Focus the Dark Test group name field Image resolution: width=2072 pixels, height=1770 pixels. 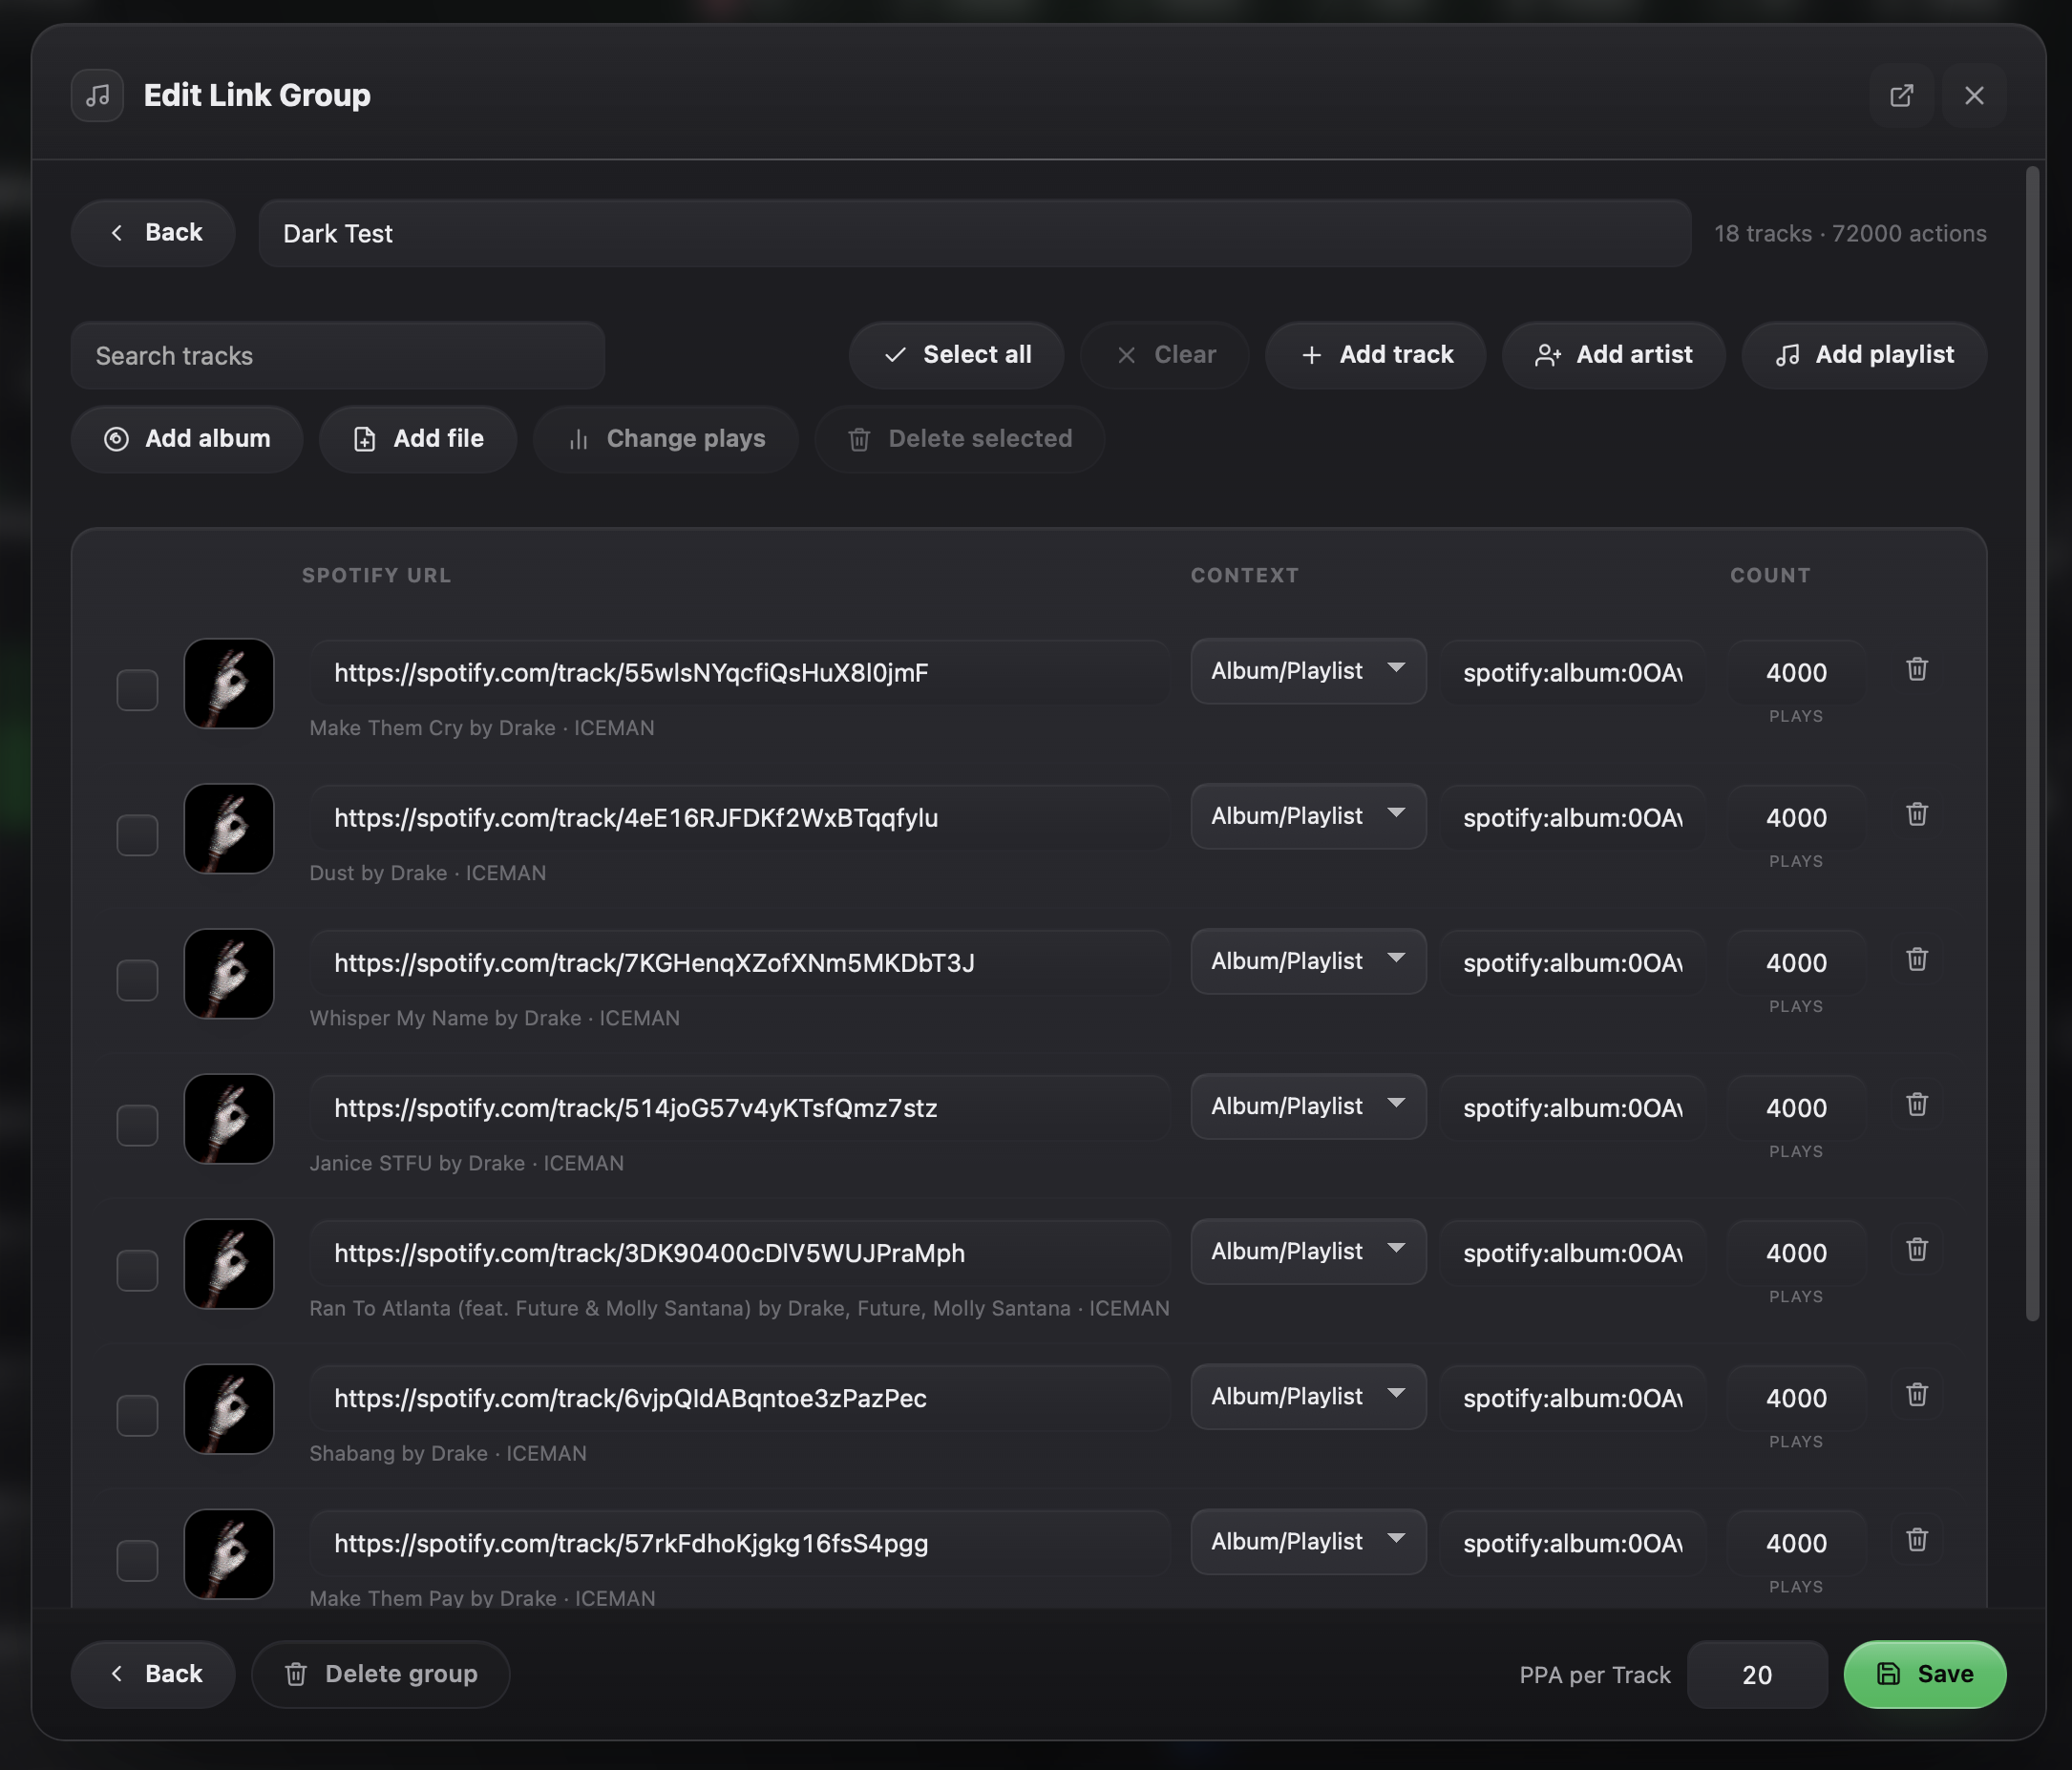click(975, 233)
